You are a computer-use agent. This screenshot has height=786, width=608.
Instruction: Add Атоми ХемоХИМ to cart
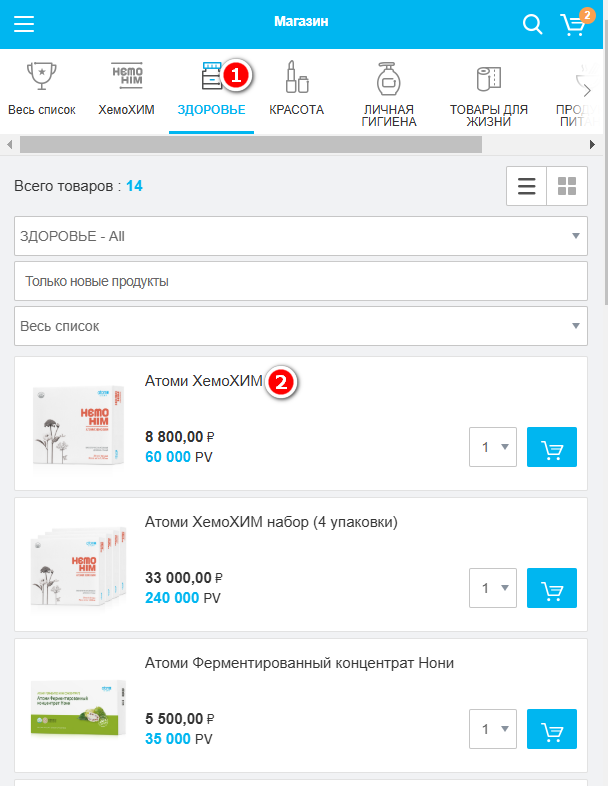tap(552, 447)
